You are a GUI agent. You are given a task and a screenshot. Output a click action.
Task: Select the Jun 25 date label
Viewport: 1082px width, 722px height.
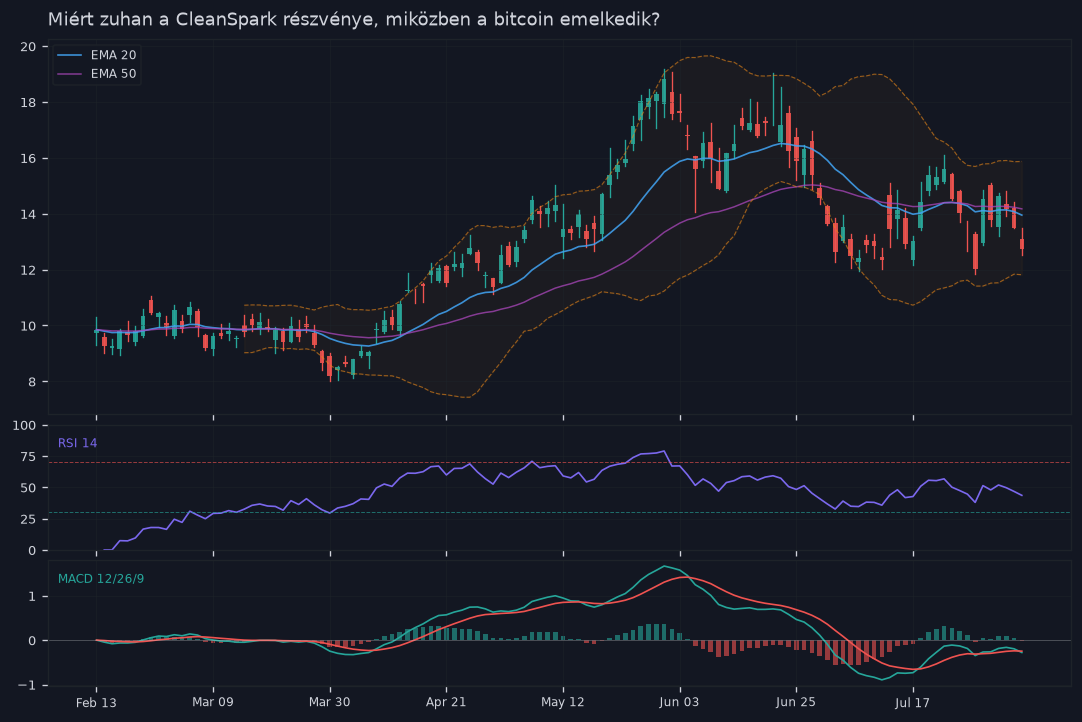(796, 703)
